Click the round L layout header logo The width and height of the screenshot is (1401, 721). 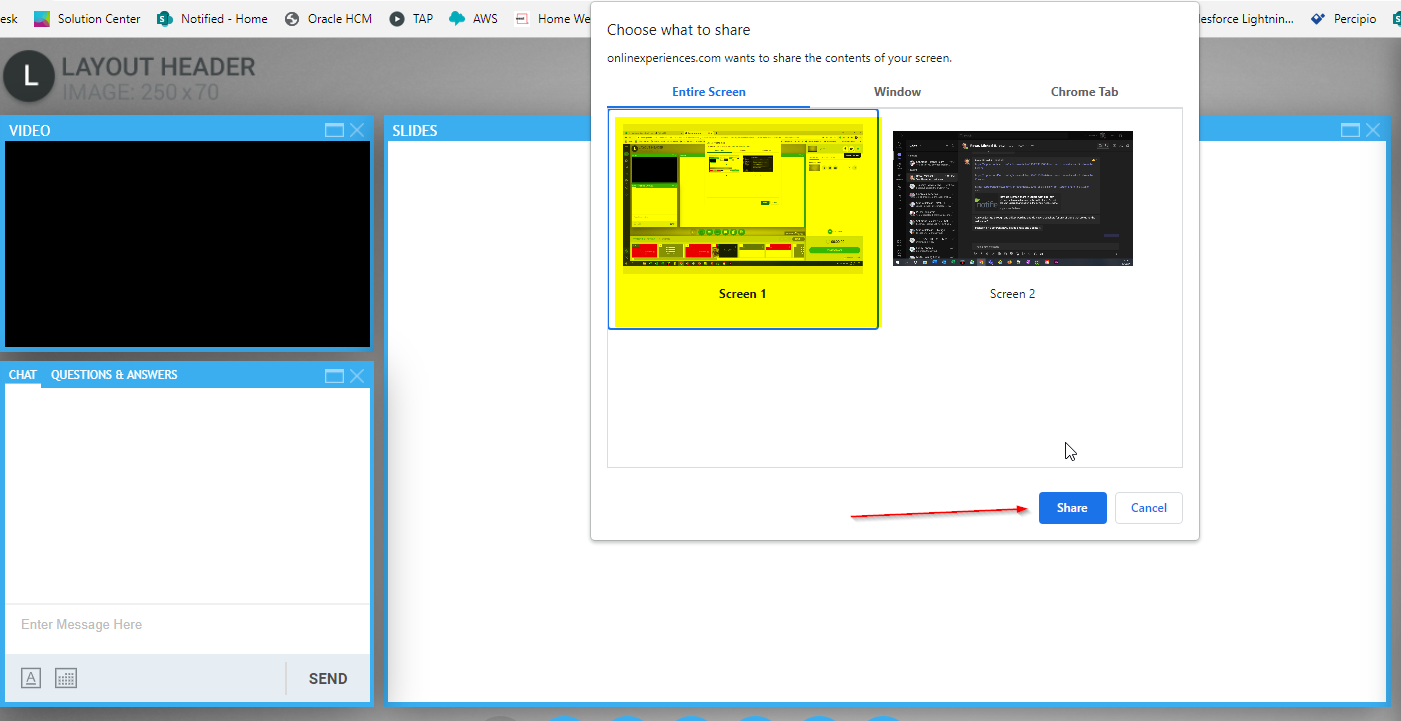pos(31,76)
